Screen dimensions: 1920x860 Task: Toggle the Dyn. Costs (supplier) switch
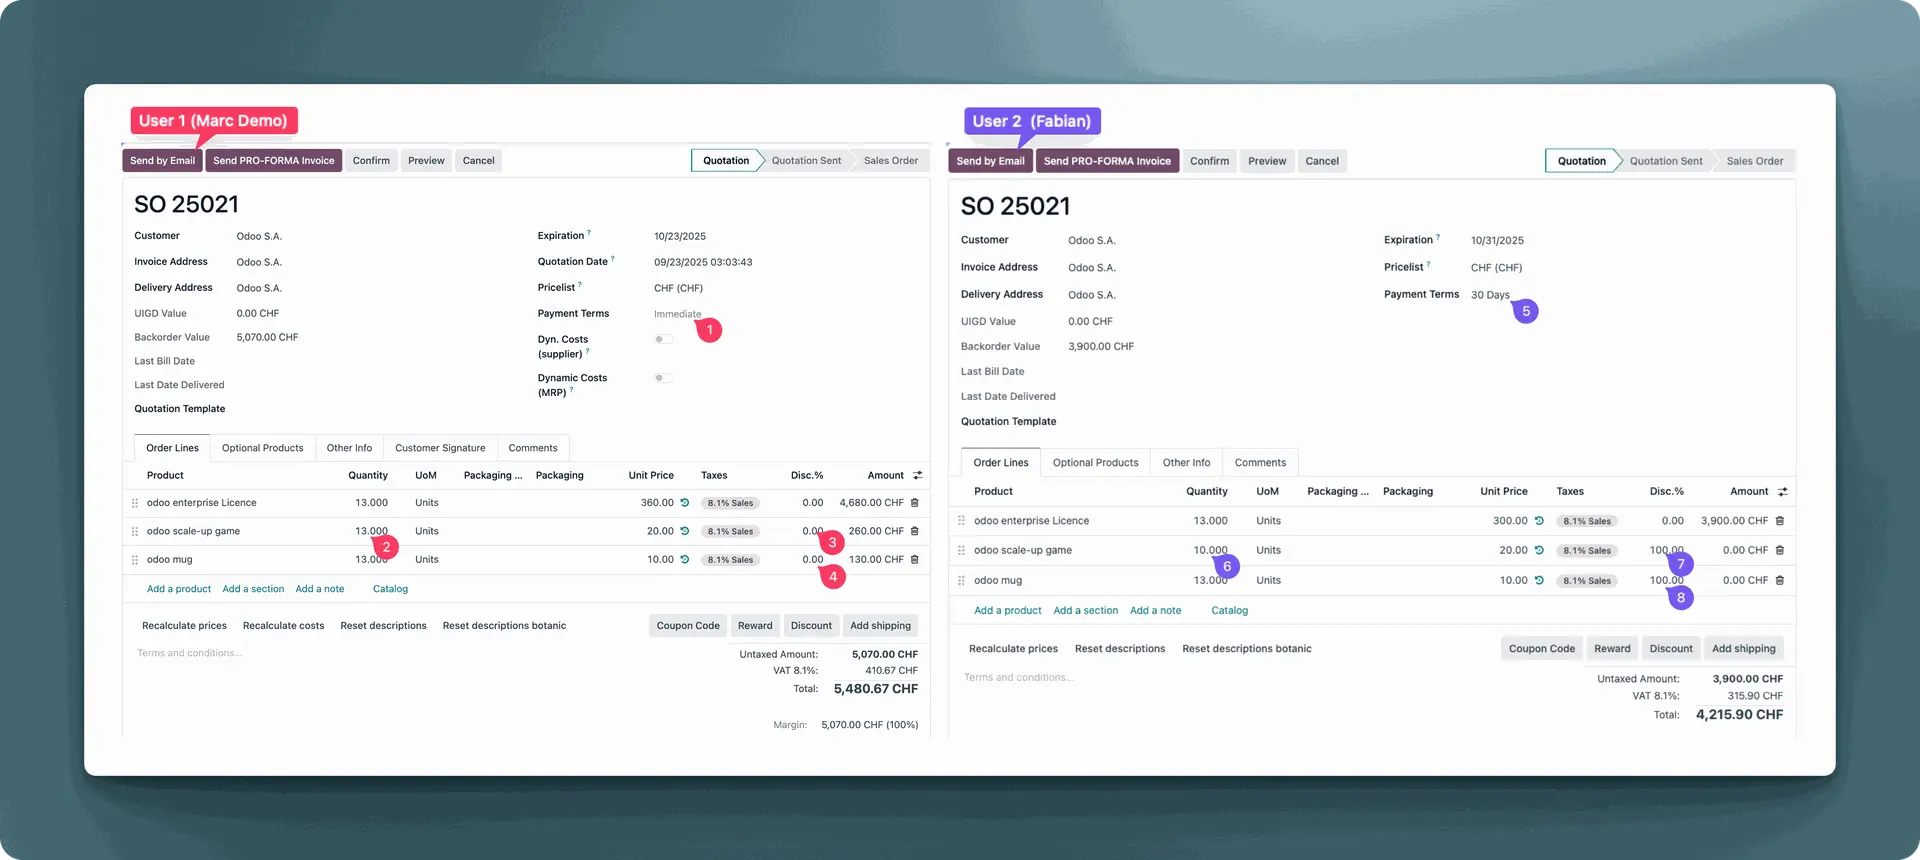point(663,340)
